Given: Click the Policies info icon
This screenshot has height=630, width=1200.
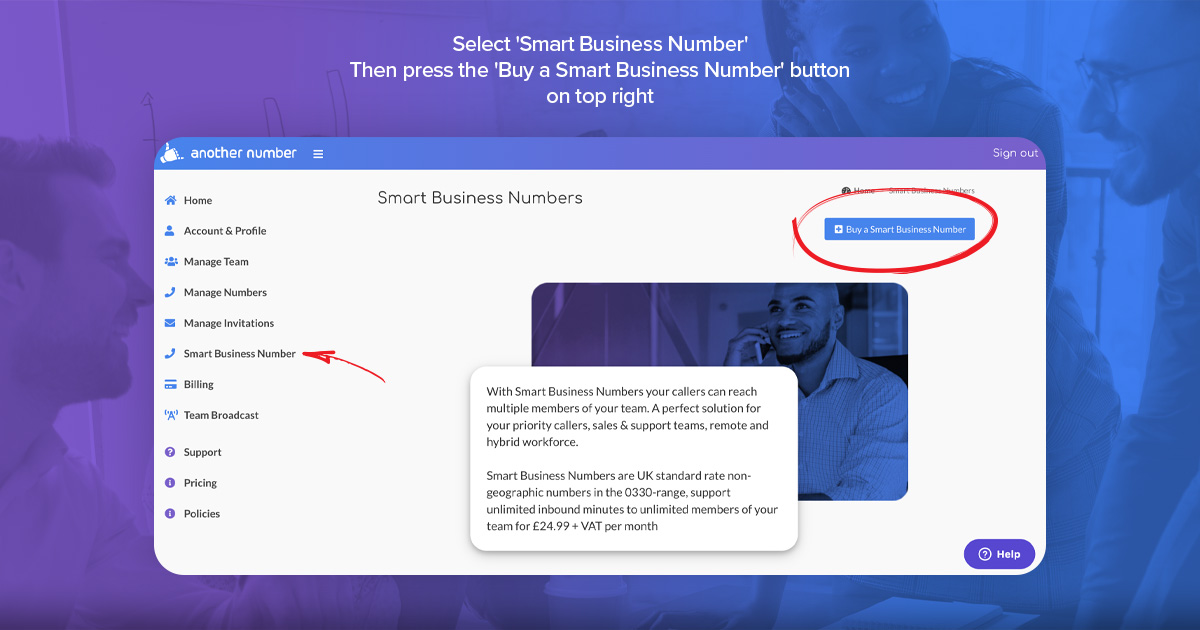Looking at the screenshot, I should click(170, 513).
